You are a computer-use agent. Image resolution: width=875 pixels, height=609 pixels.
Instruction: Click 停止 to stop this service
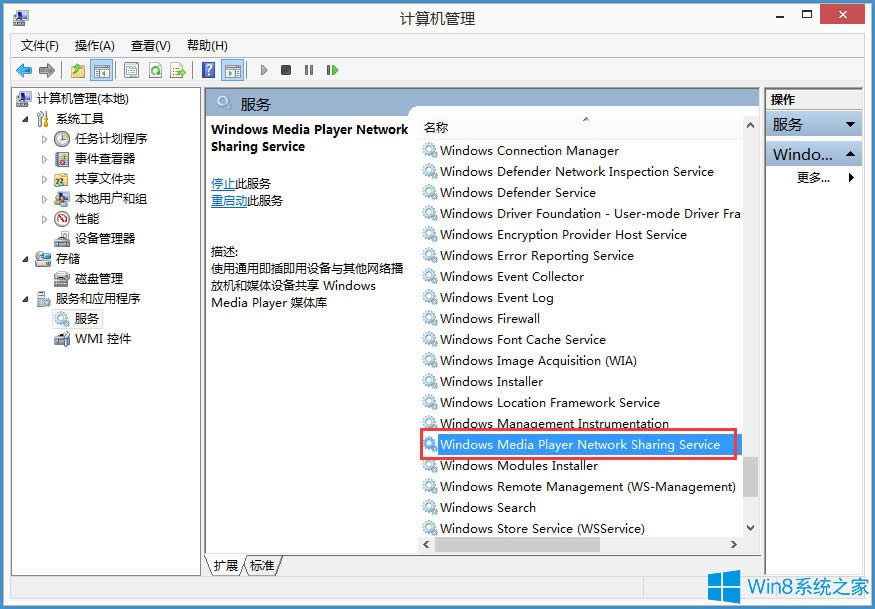(x=222, y=183)
